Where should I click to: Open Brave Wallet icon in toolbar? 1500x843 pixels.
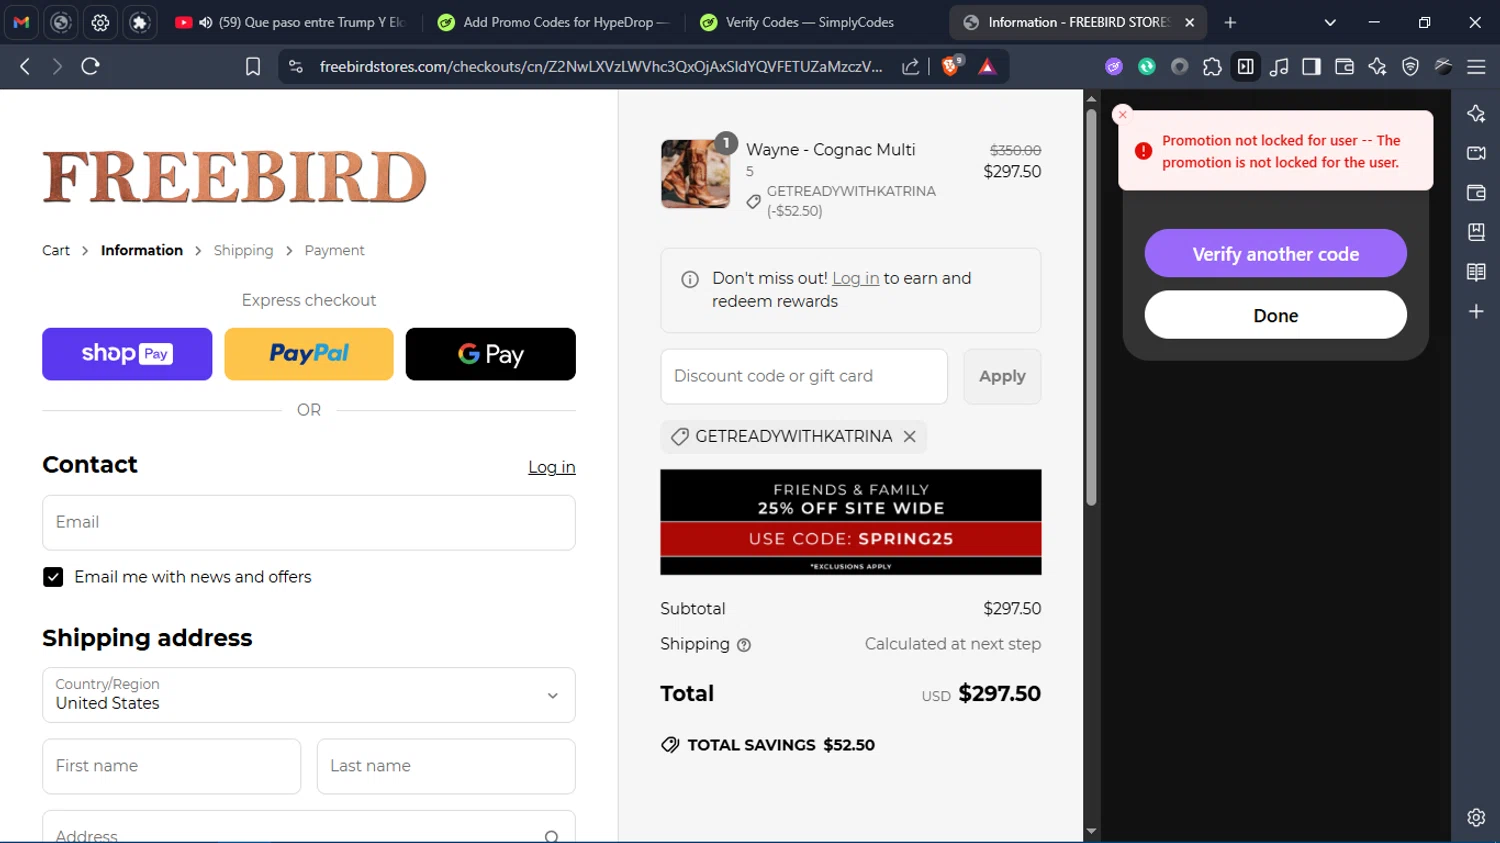[1344, 66]
